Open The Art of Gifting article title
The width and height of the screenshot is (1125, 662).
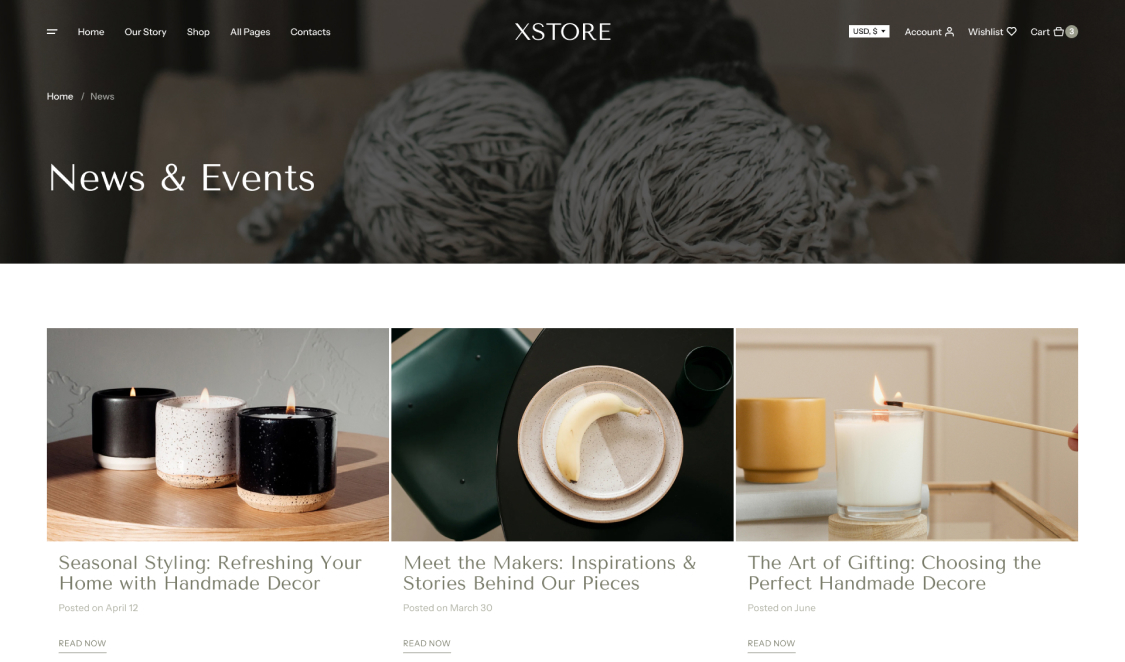point(894,572)
